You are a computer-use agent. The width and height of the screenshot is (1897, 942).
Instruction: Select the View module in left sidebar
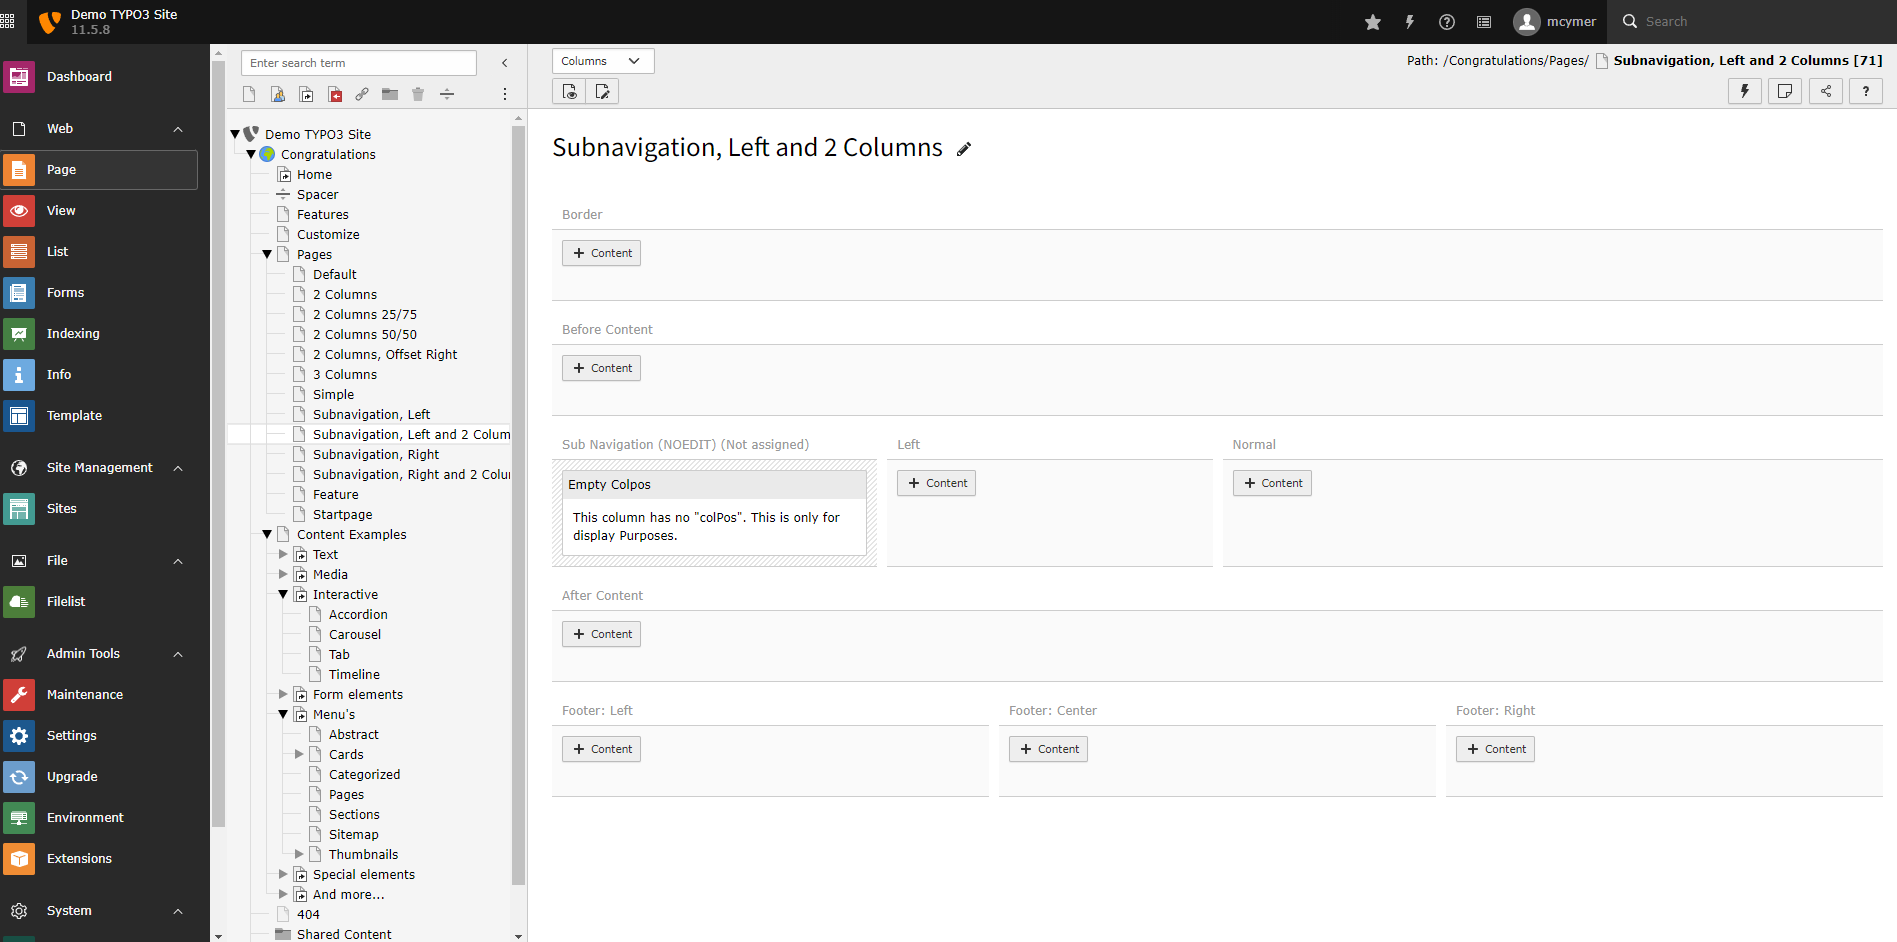[x=20, y=210]
